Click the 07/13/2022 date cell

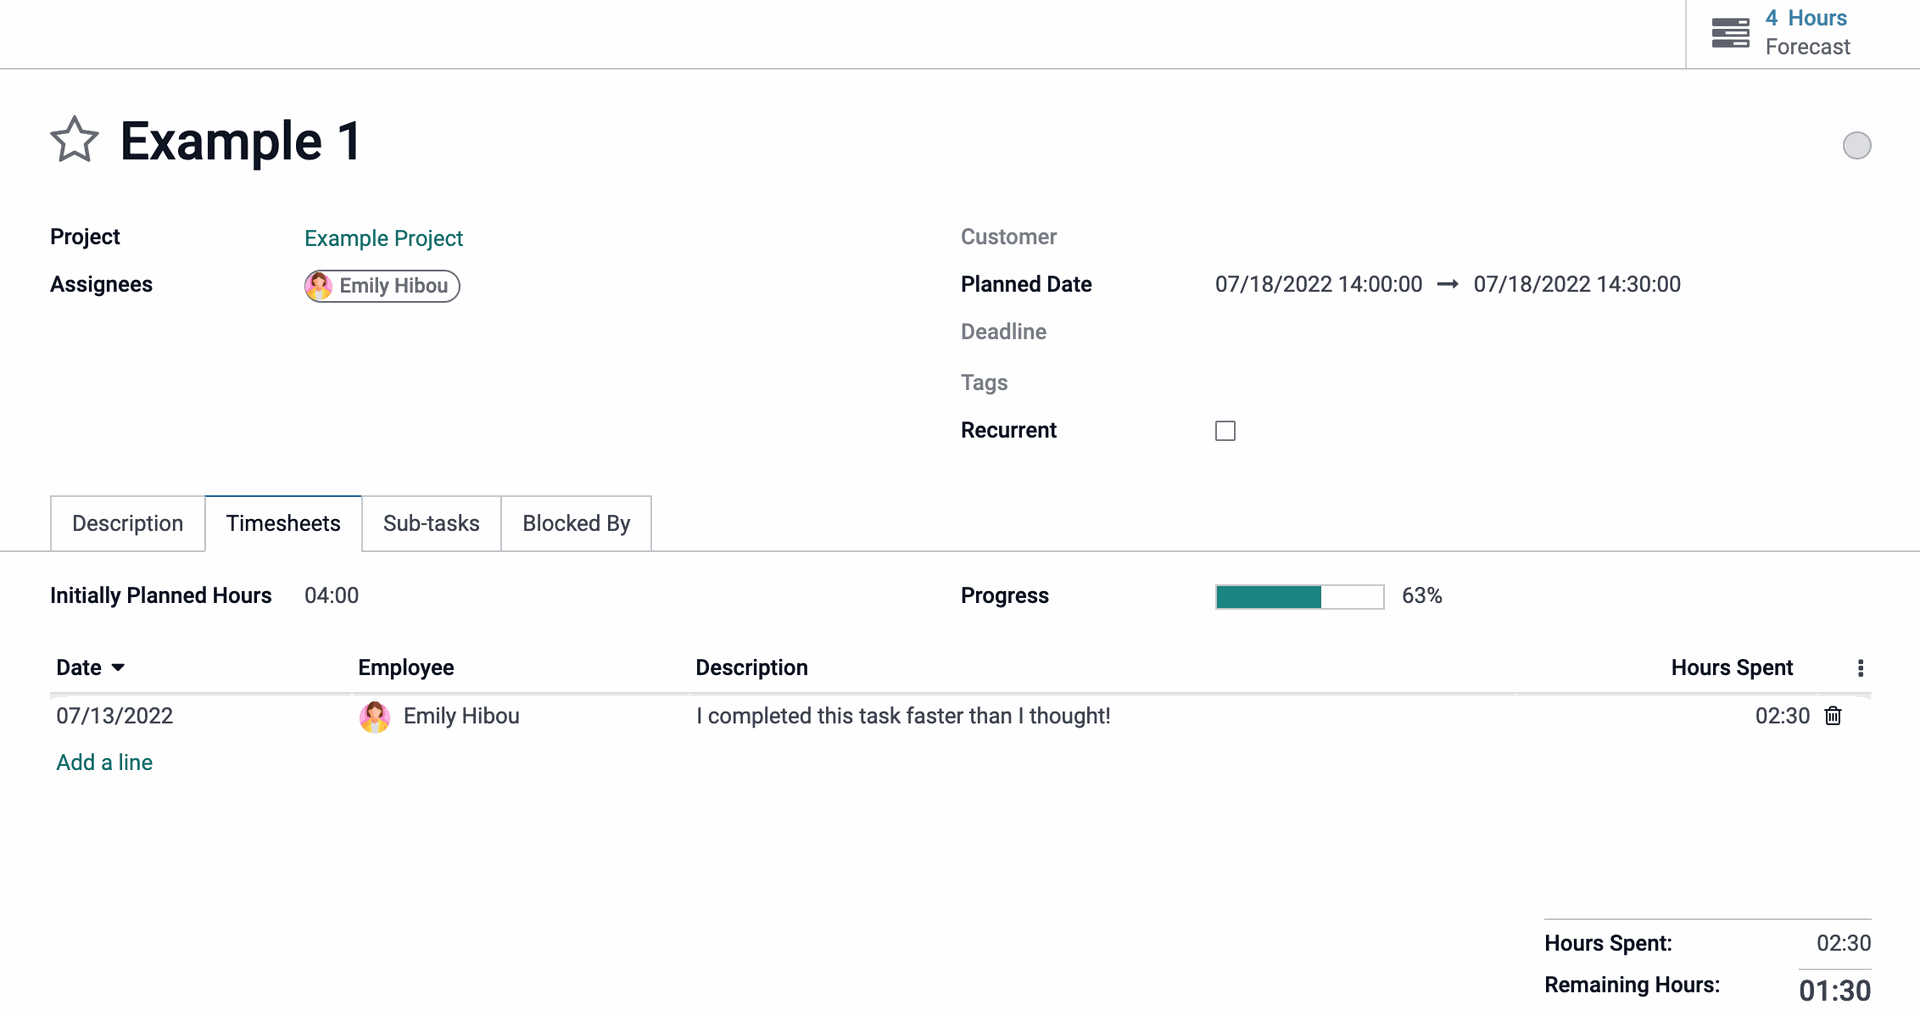[x=115, y=716]
